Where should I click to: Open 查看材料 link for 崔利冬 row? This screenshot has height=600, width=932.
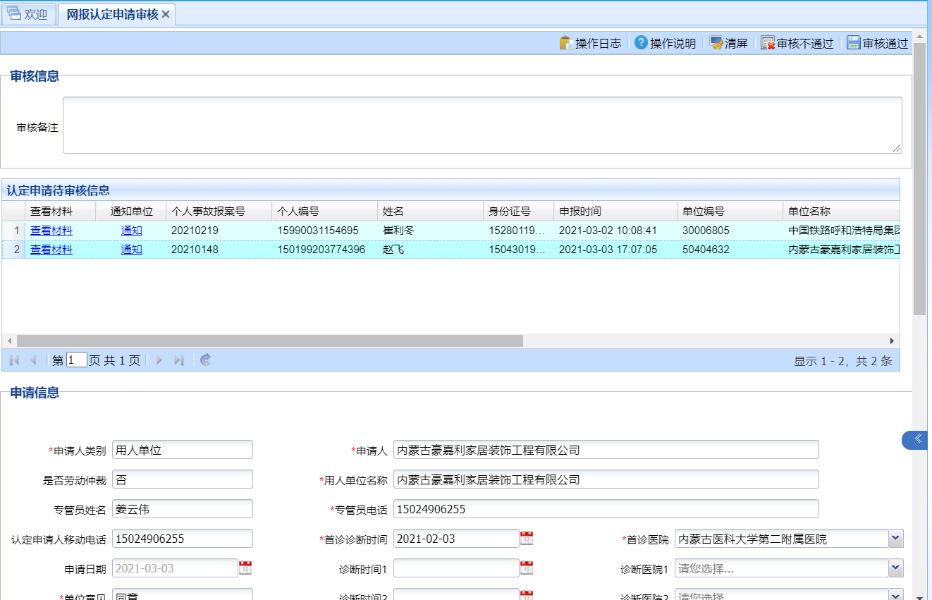(51, 230)
